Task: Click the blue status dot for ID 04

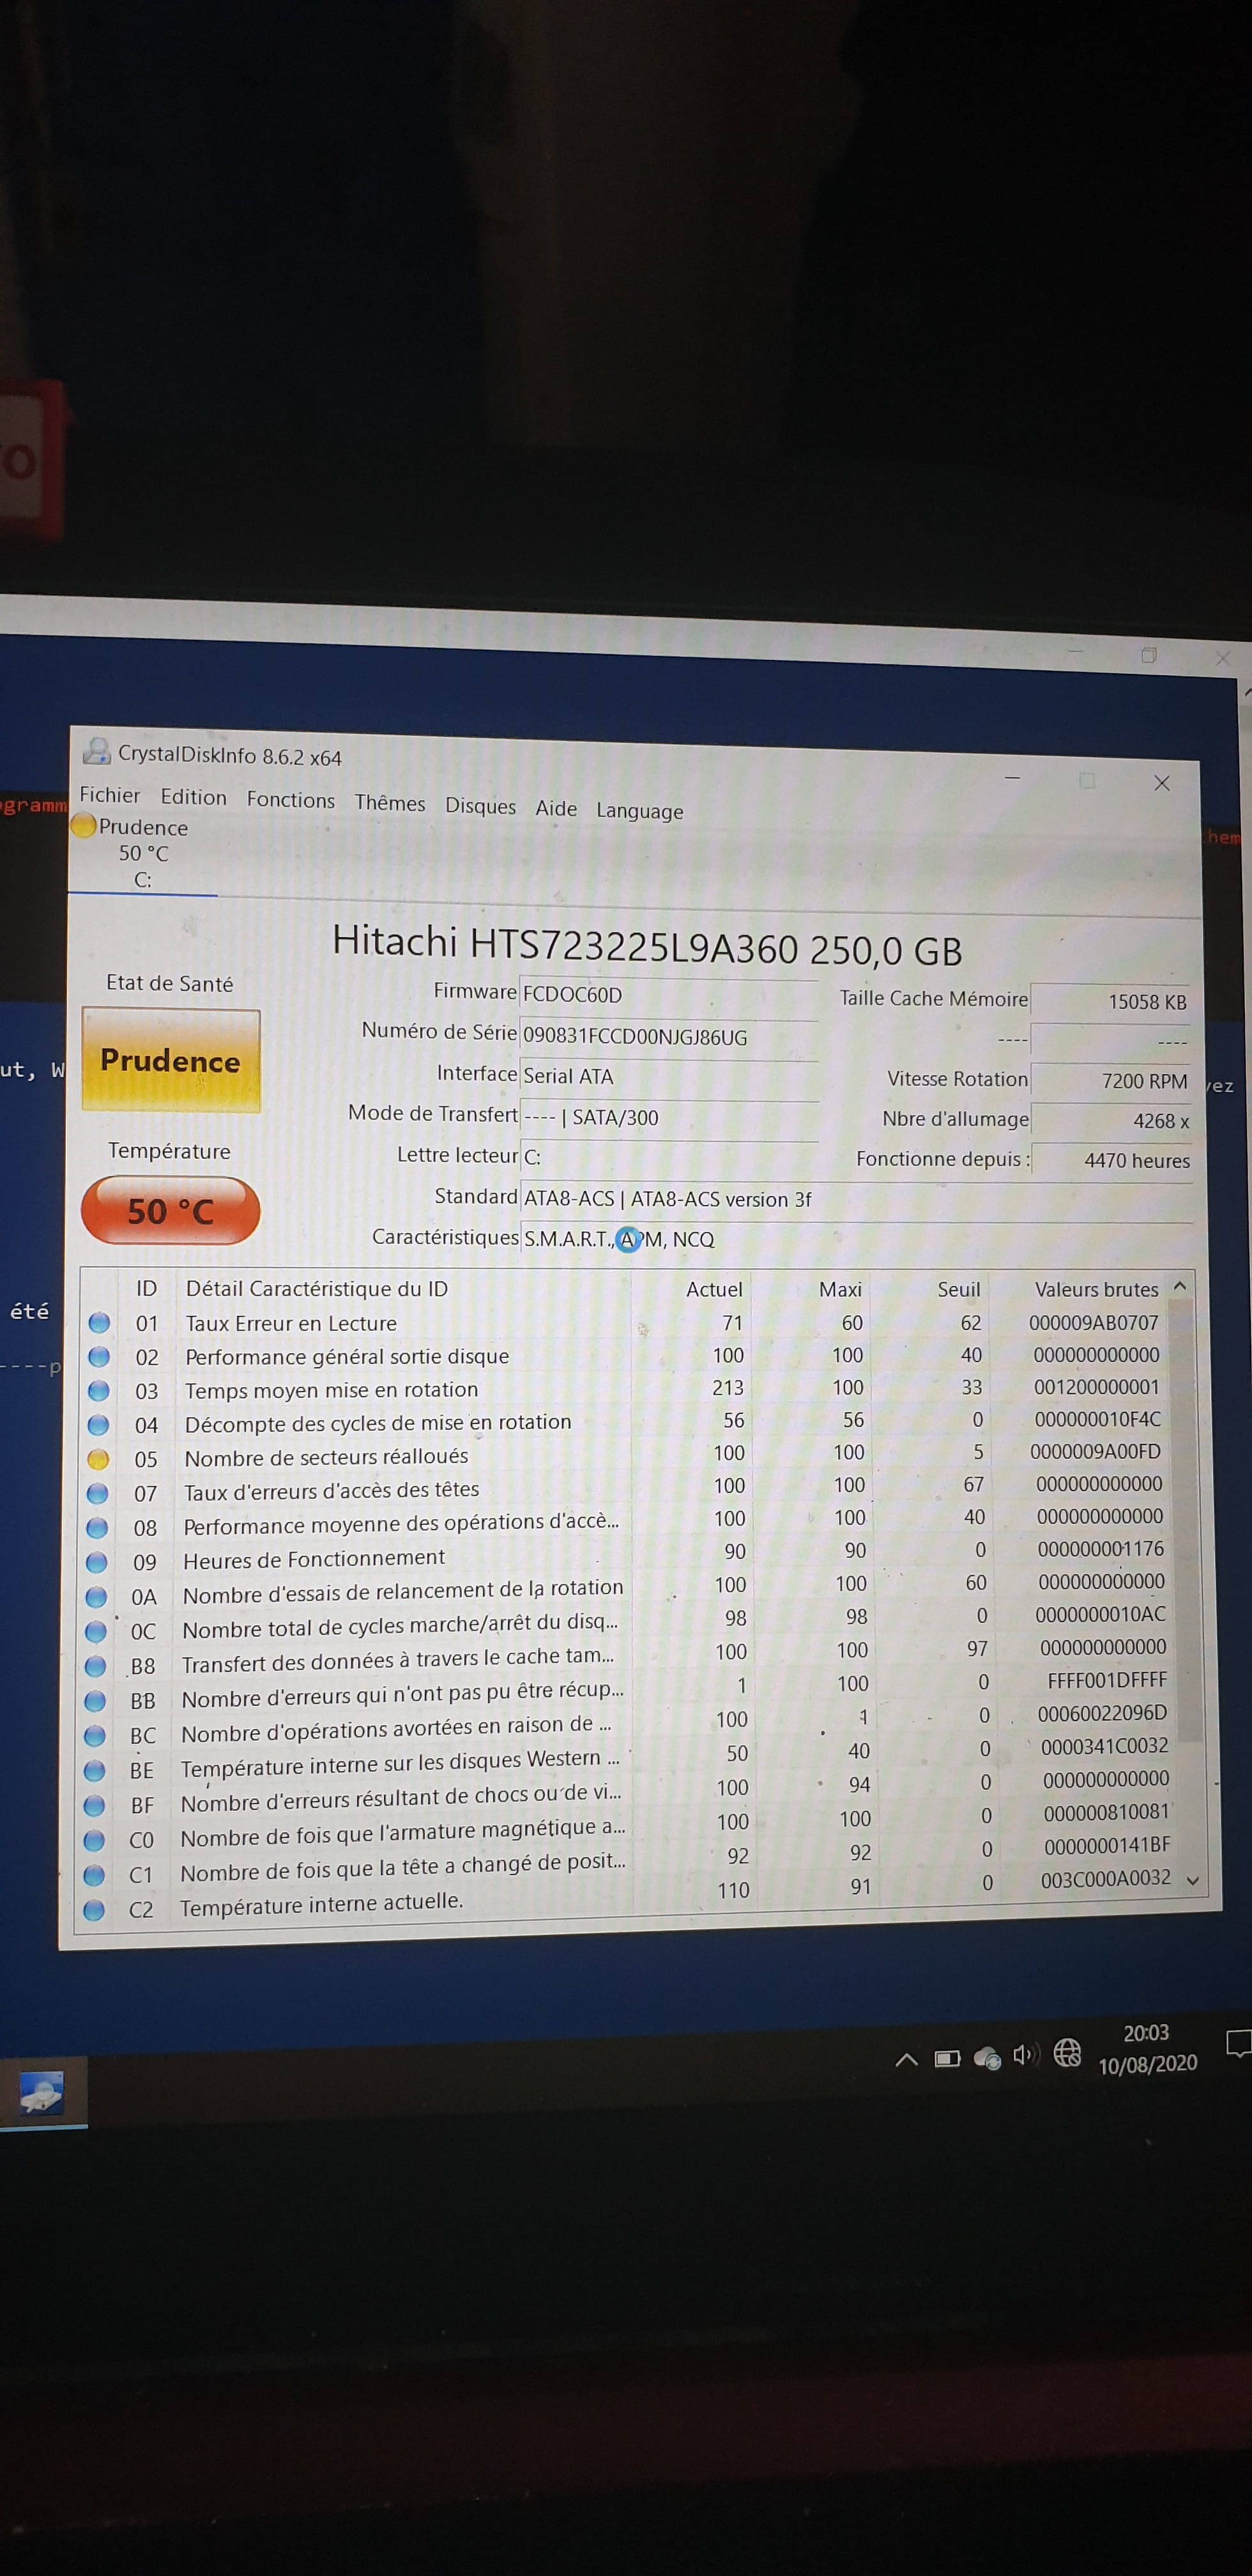Action: (x=98, y=1425)
